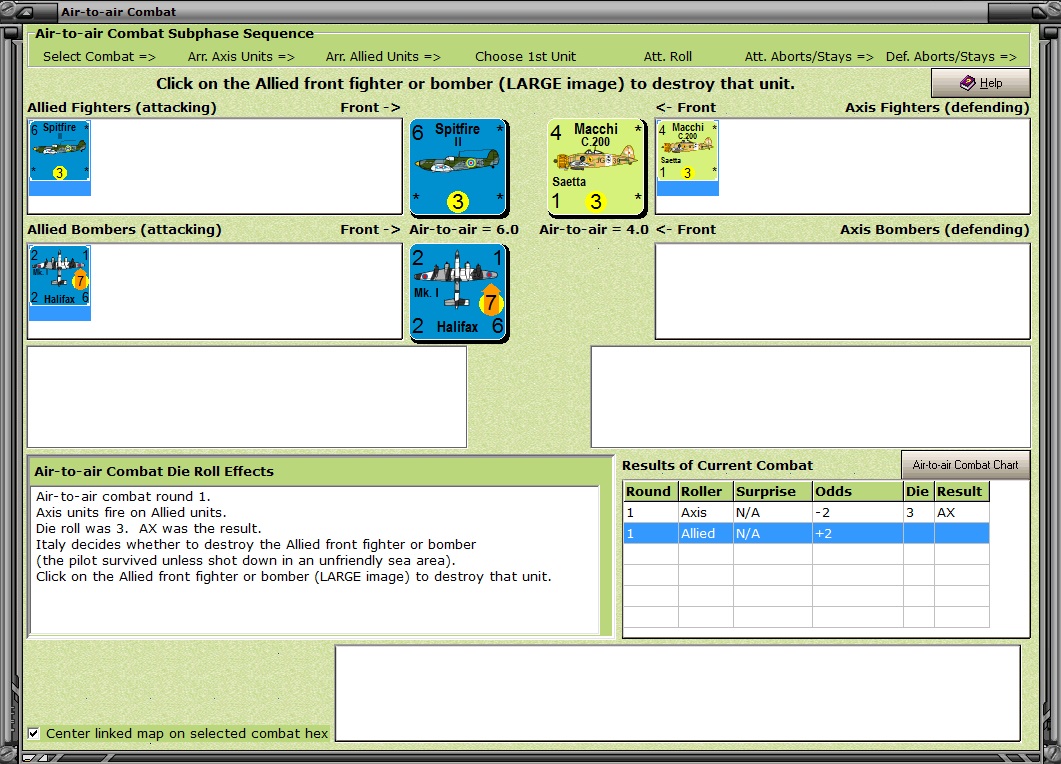This screenshot has width=1061, height=764.
Task: Select the Axis roller cell in results table
Action: (706, 512)
